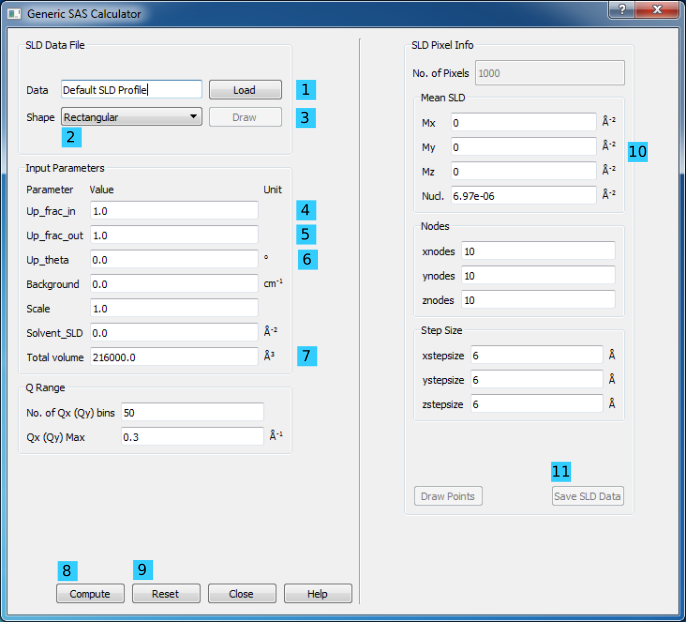
Task: Open the Shape dropdown showing Rectangular
Action: click(132, 117)
